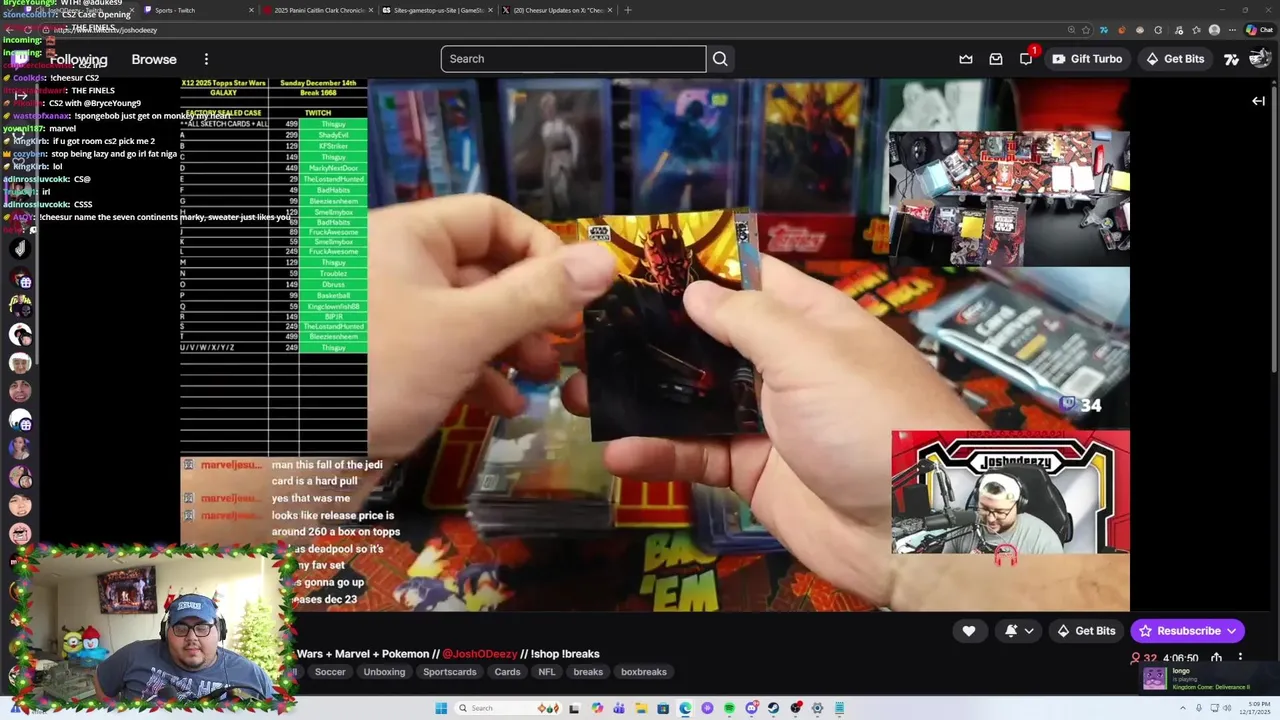Click Get Bits below the video
The image size is (1280, 720).
1086,631
